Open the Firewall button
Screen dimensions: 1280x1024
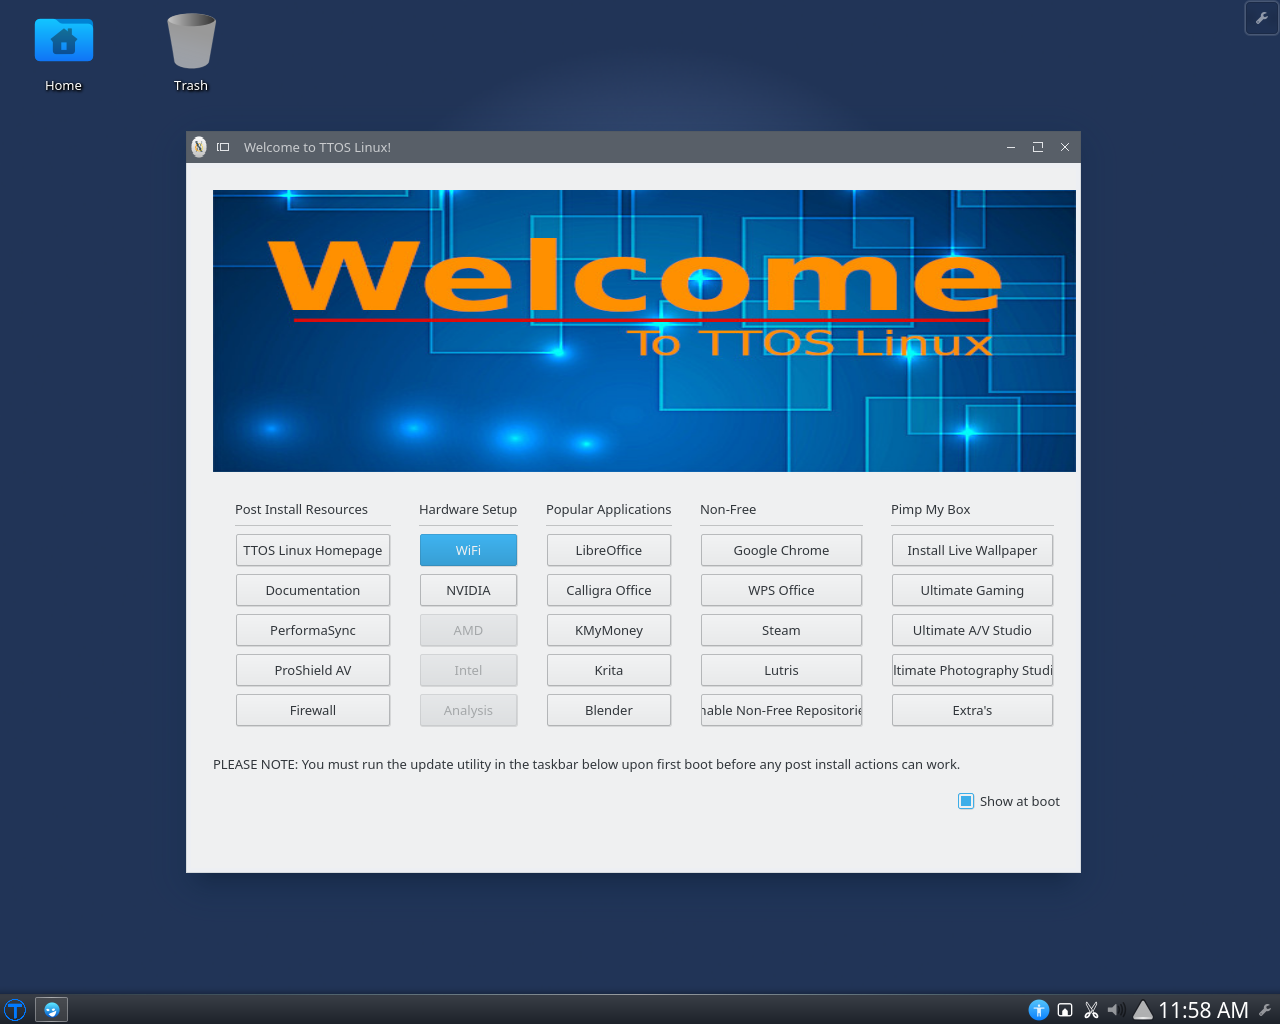point(313,710)
